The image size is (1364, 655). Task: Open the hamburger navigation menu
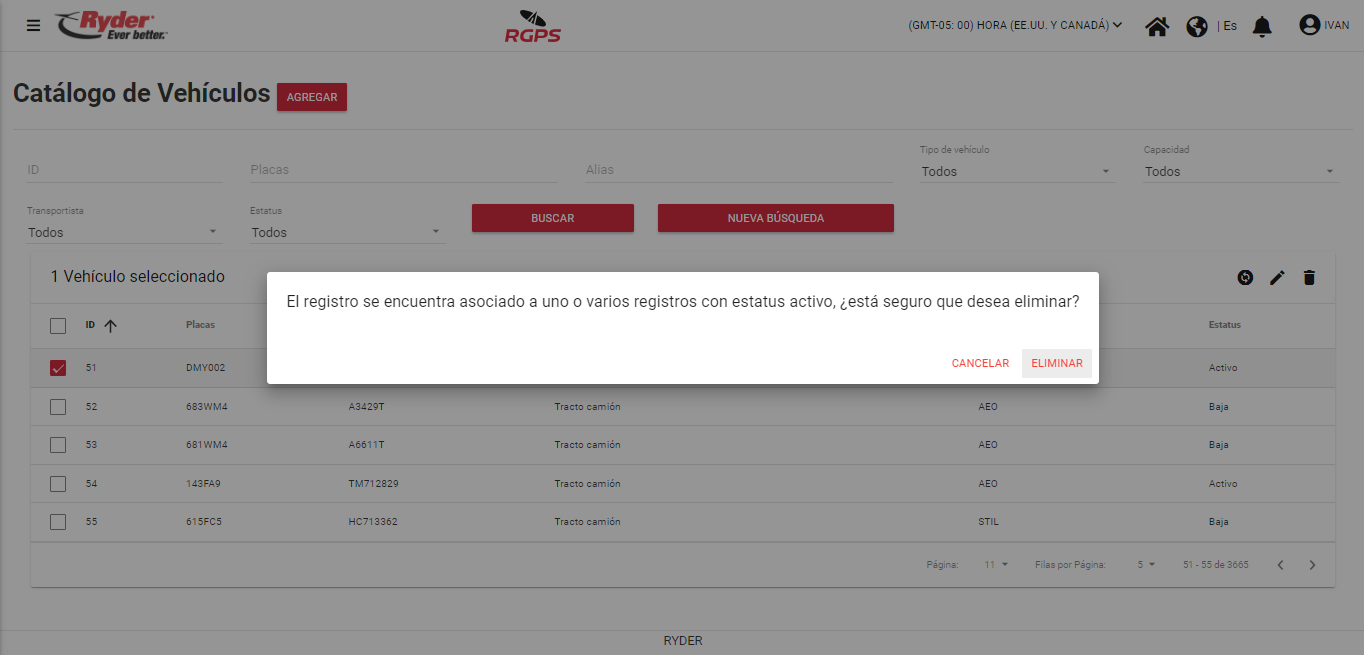(34, 26)
